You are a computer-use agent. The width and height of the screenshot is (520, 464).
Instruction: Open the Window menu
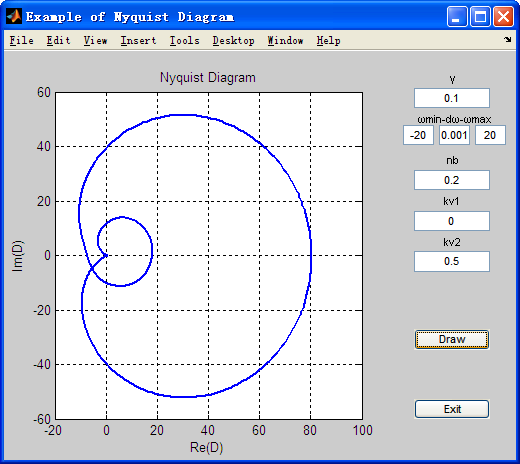[x=285, y=40]
